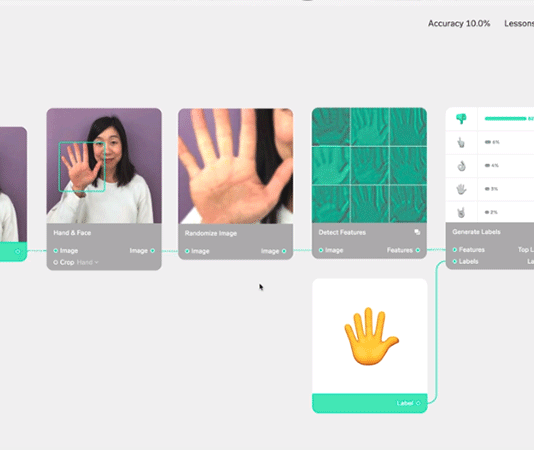The height and width of the screenshot is (450, 534).
Task: Click Labels input port on Generate Labels
Action: pos(455,261)
